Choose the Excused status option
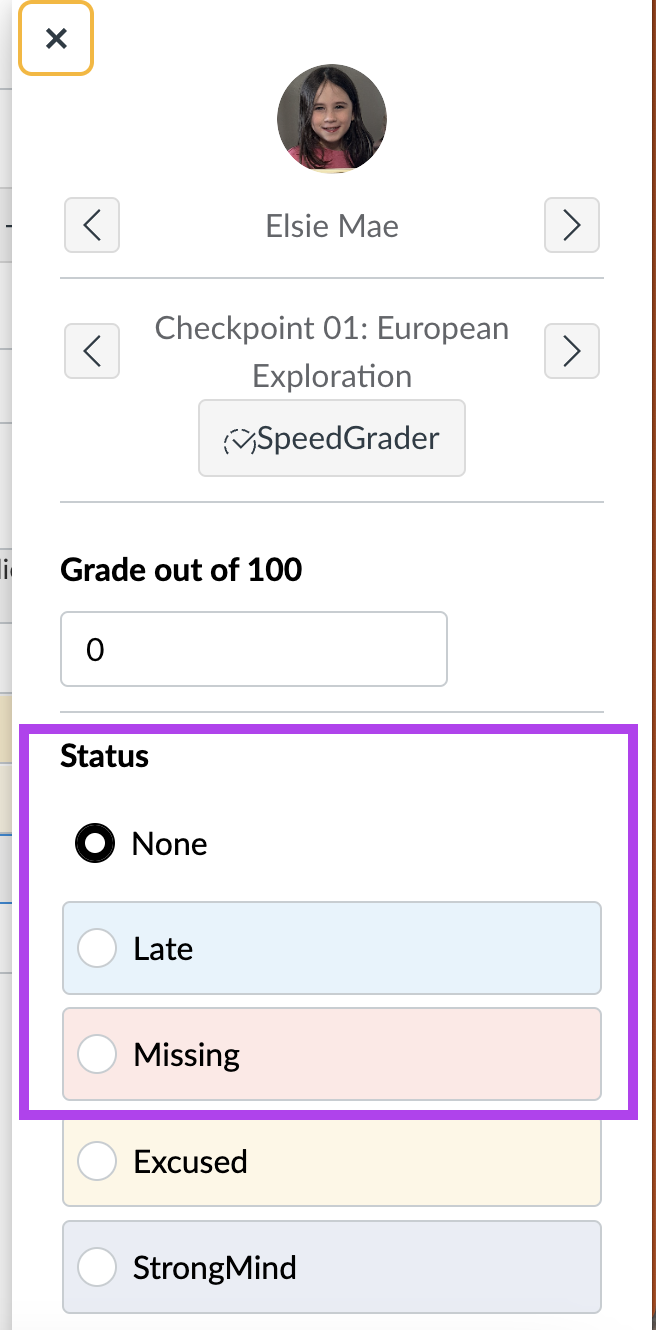Image resolution: width=656 pixels, height=1330 pixels. coord(97,1161)
